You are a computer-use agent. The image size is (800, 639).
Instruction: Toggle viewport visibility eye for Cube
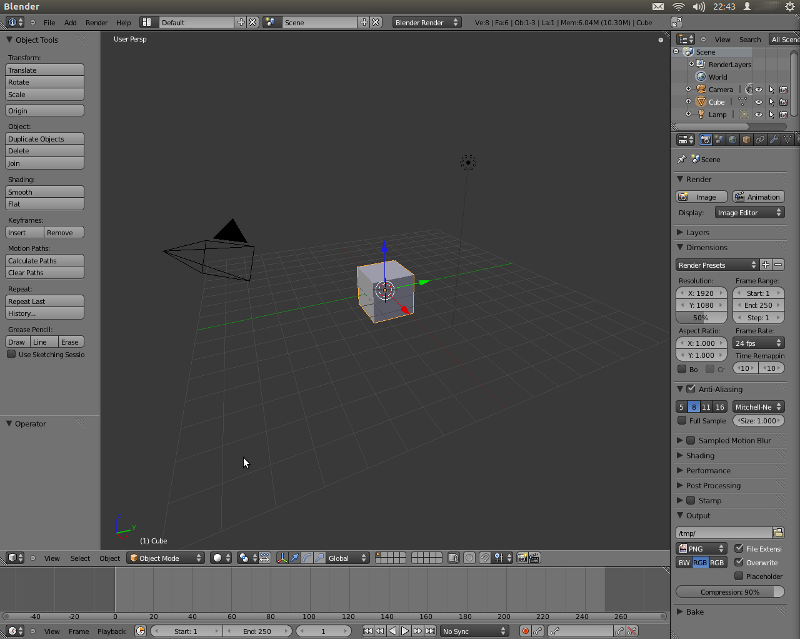[x=759, y=102]
